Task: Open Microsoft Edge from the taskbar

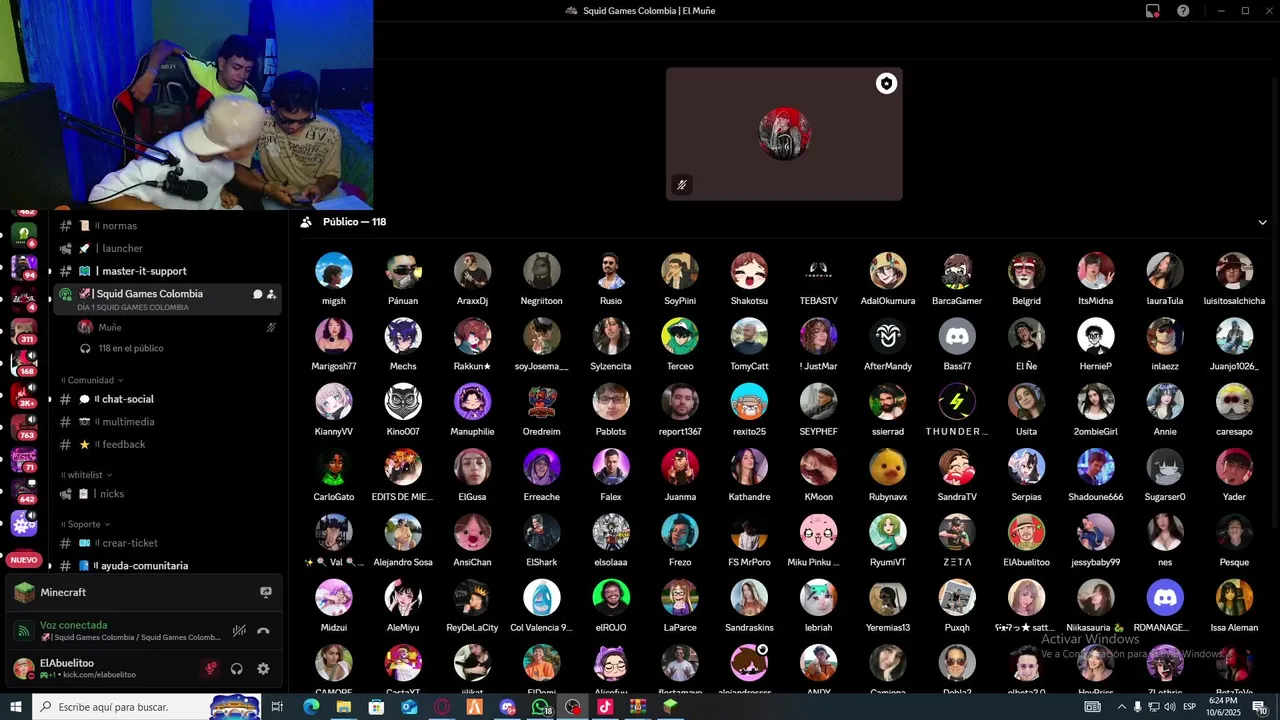Action: [310, 707]
